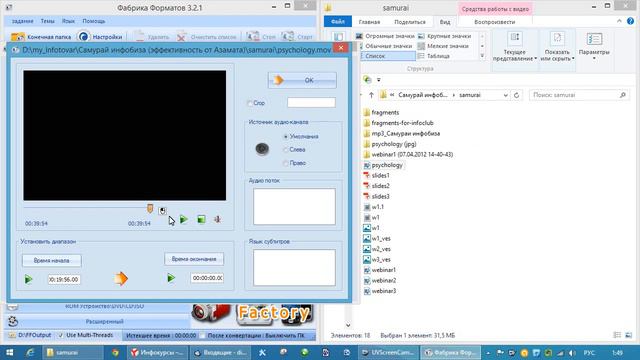Click the snapshot icon beside the seek slider
640x360 pixels.
coord(162,211)
